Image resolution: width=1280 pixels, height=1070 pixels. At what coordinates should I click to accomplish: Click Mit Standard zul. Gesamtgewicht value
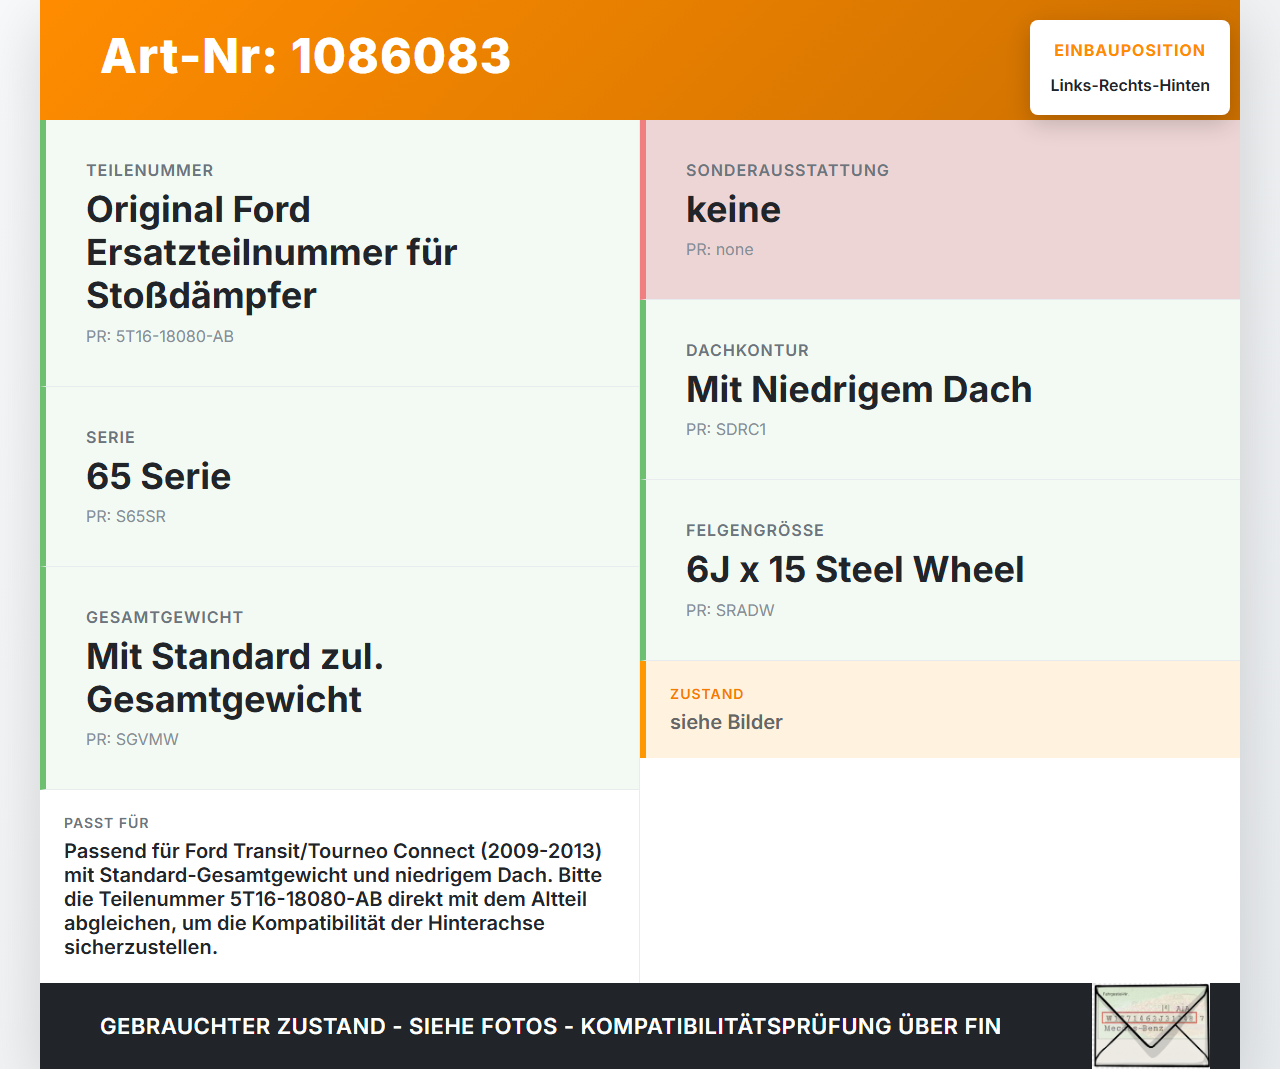(x=235, y=677)
